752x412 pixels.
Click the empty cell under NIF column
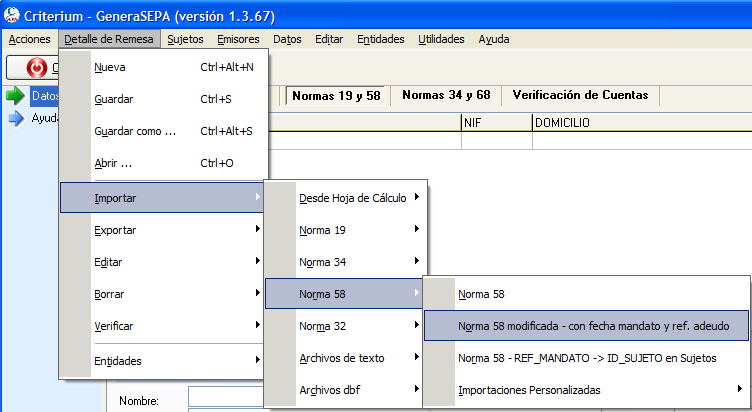pyautogui.click(x=496, y=141)
